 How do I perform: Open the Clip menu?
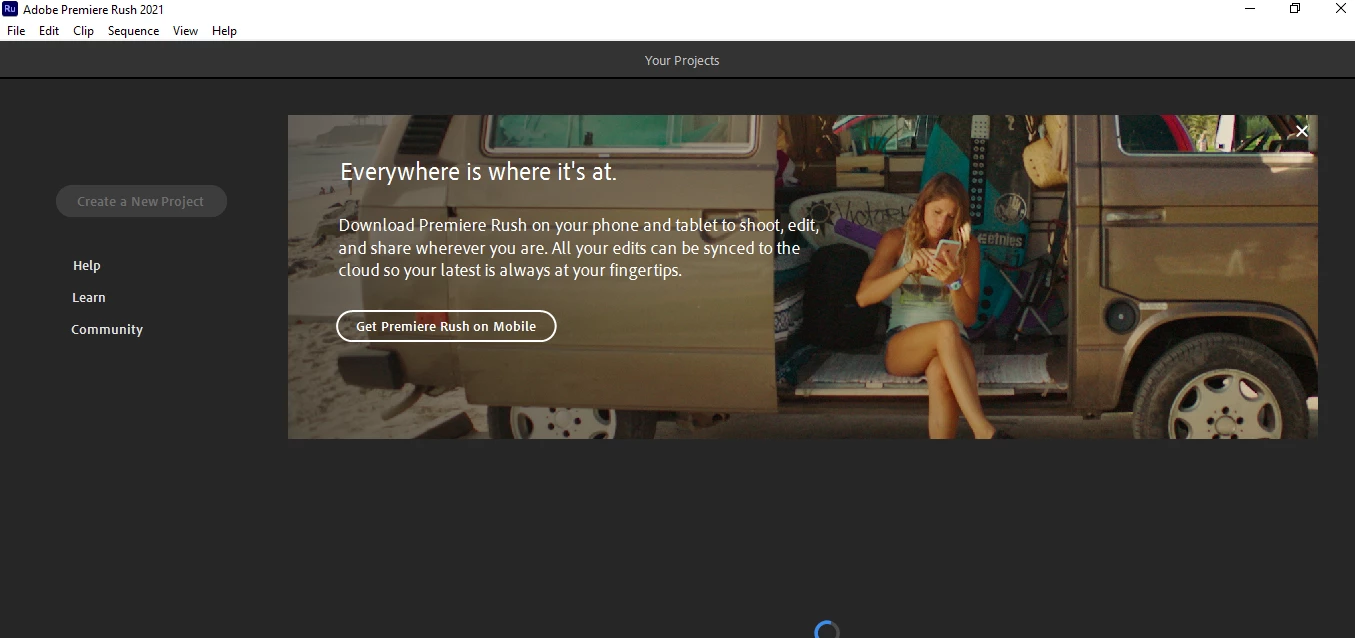pos(83,31)
